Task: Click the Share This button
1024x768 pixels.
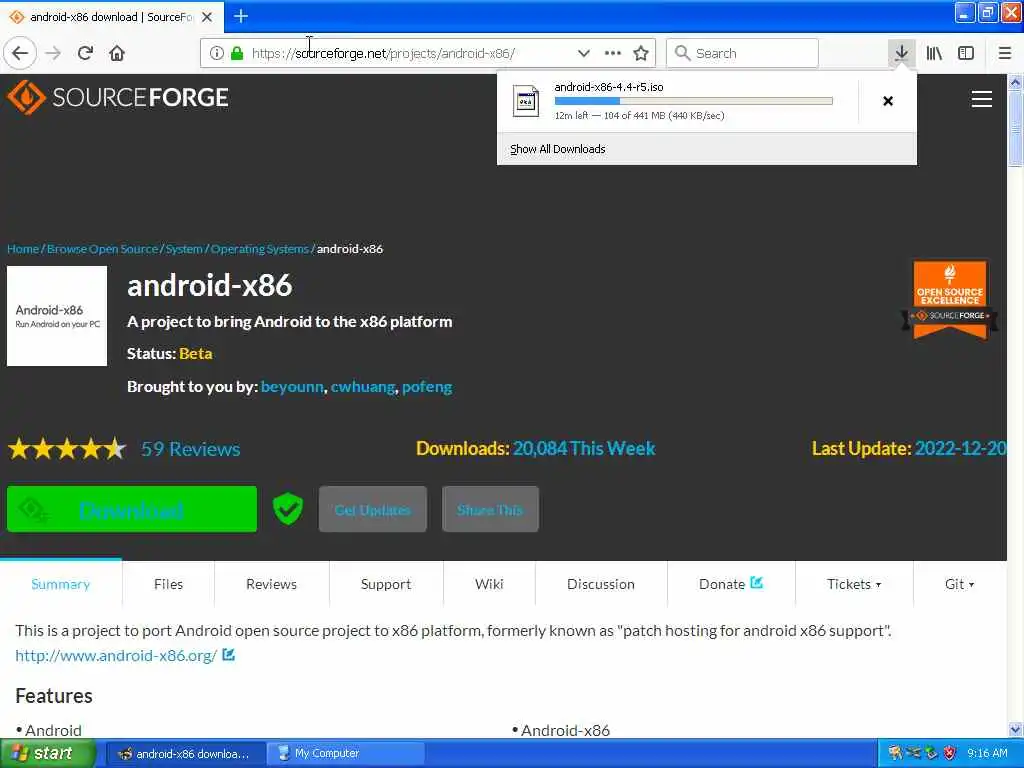Action: point(490,509)
